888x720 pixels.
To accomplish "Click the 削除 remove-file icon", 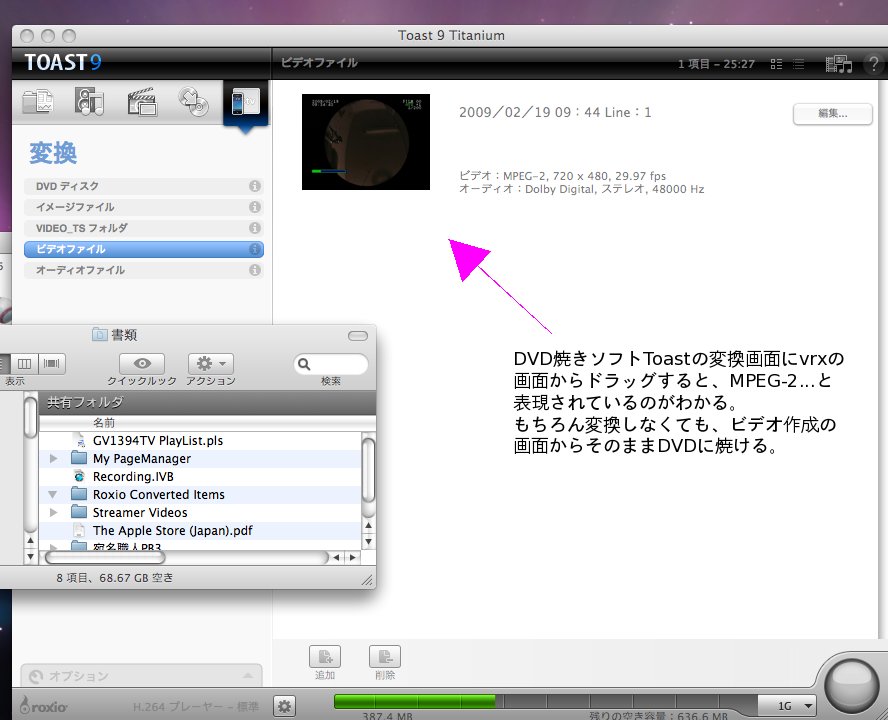I will (x=385, y=657).
